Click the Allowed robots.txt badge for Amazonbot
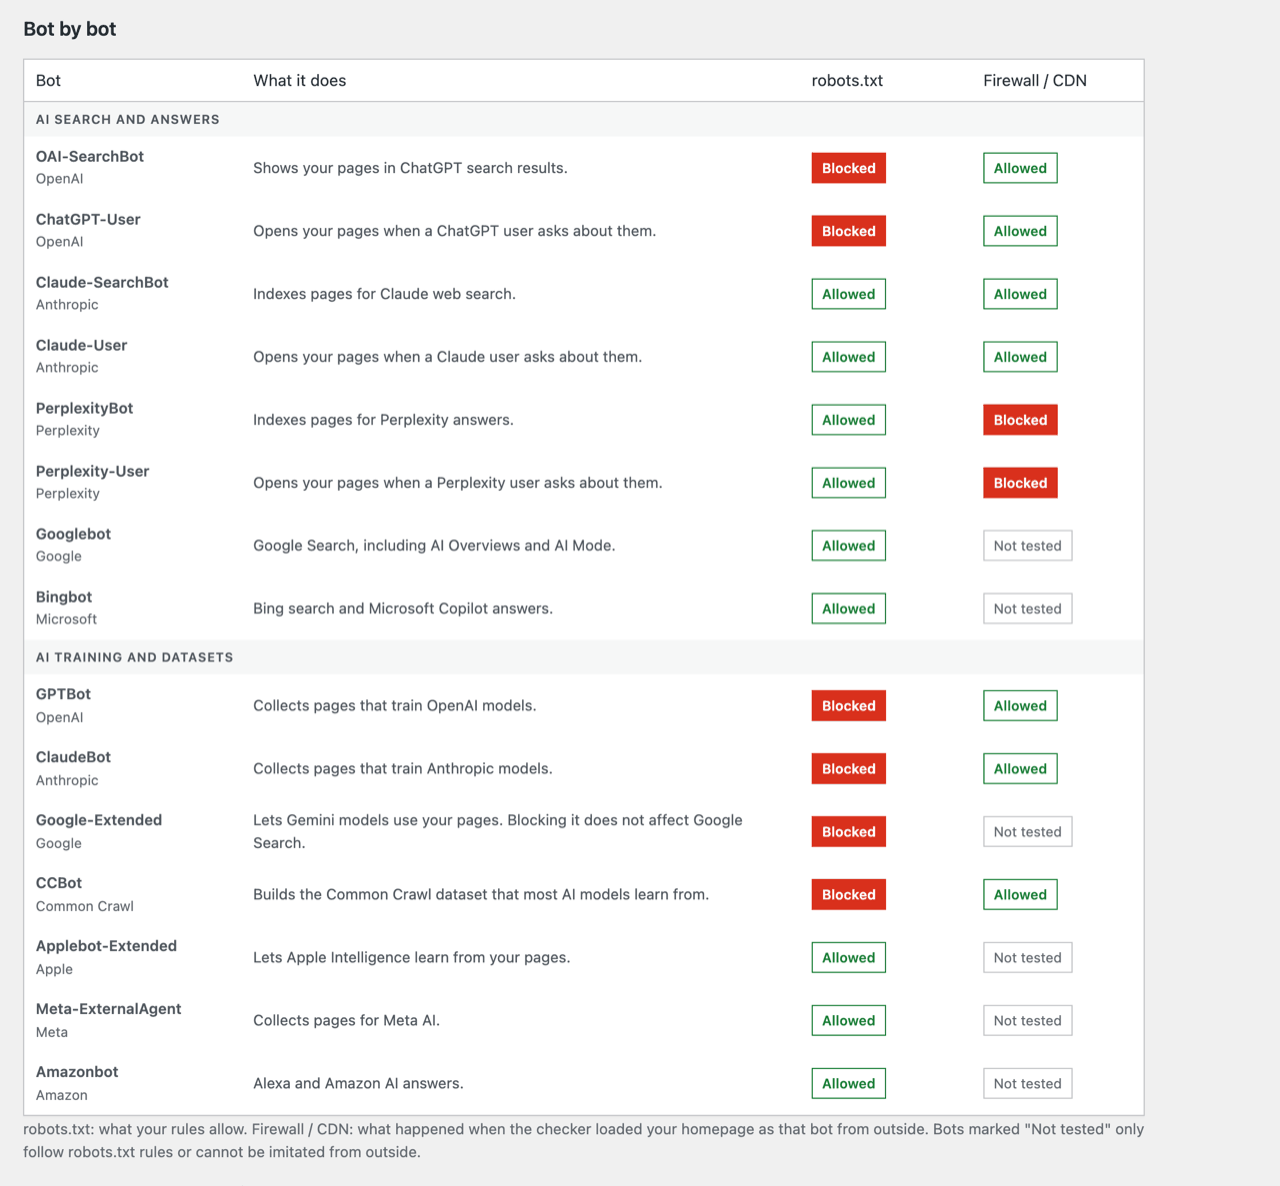Viewport: 1280px width, 1186px height. [849, 1084]
